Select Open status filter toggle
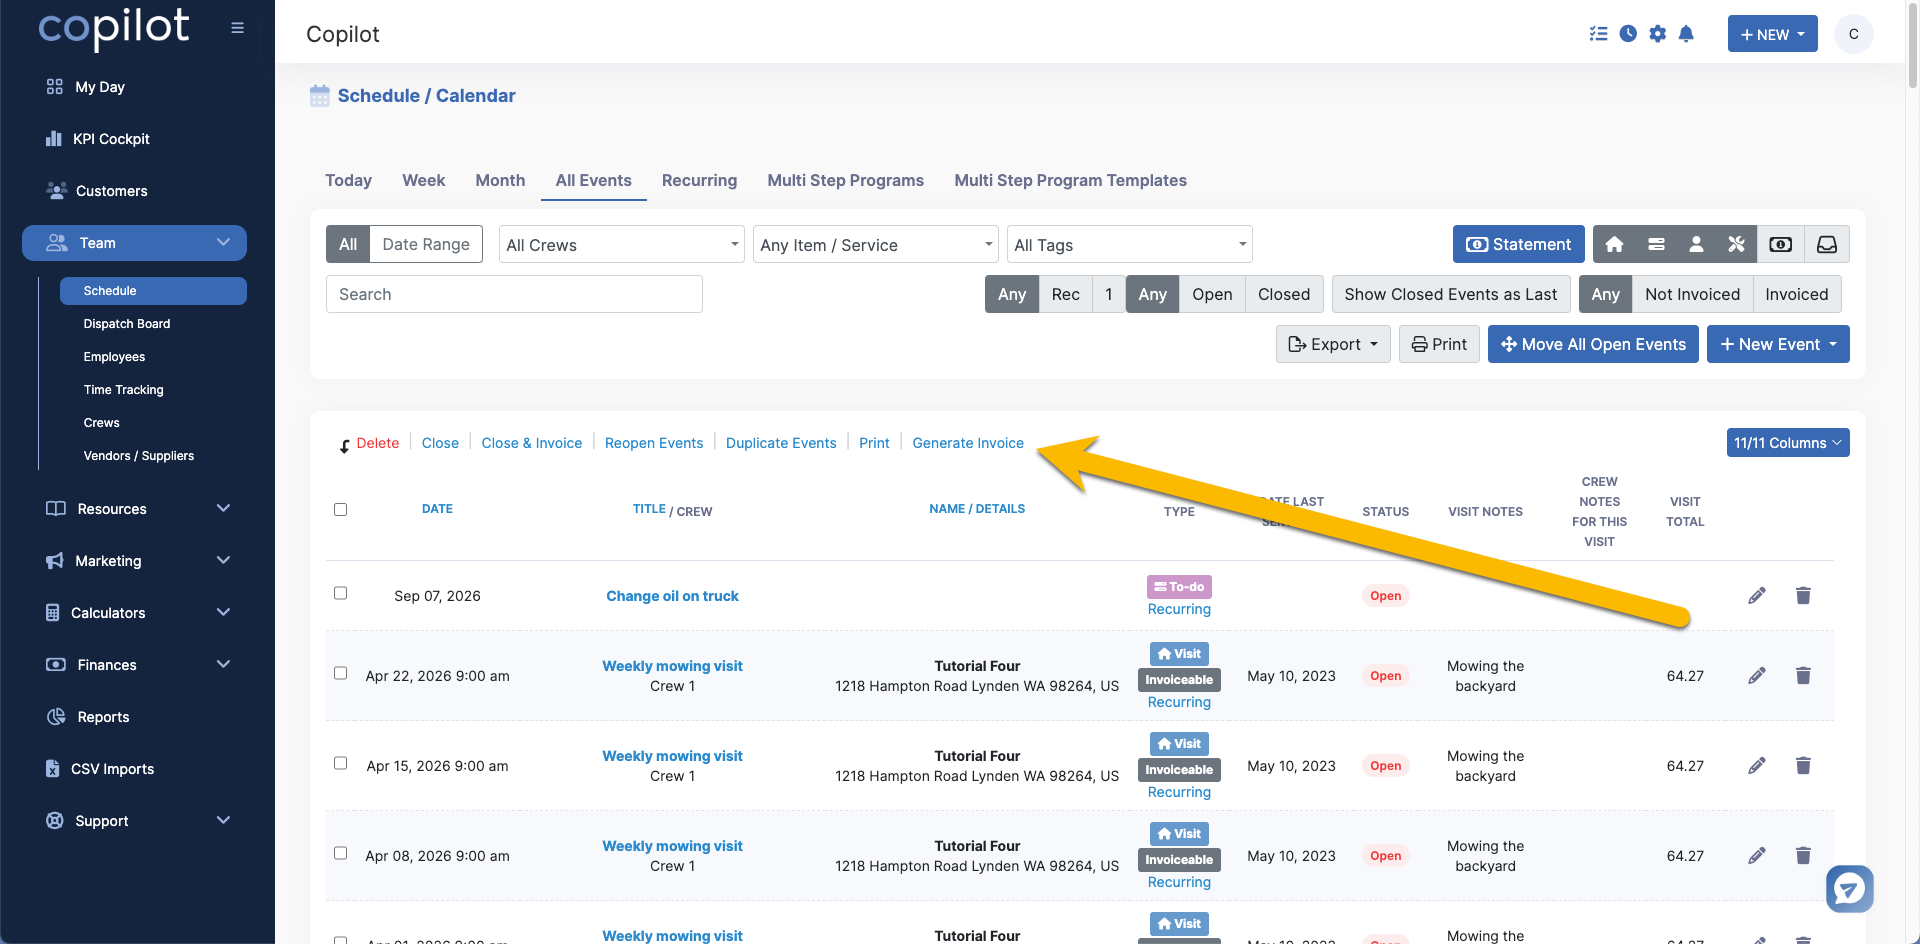The width and height of the screenshot is (1920, 944). 1212,294
